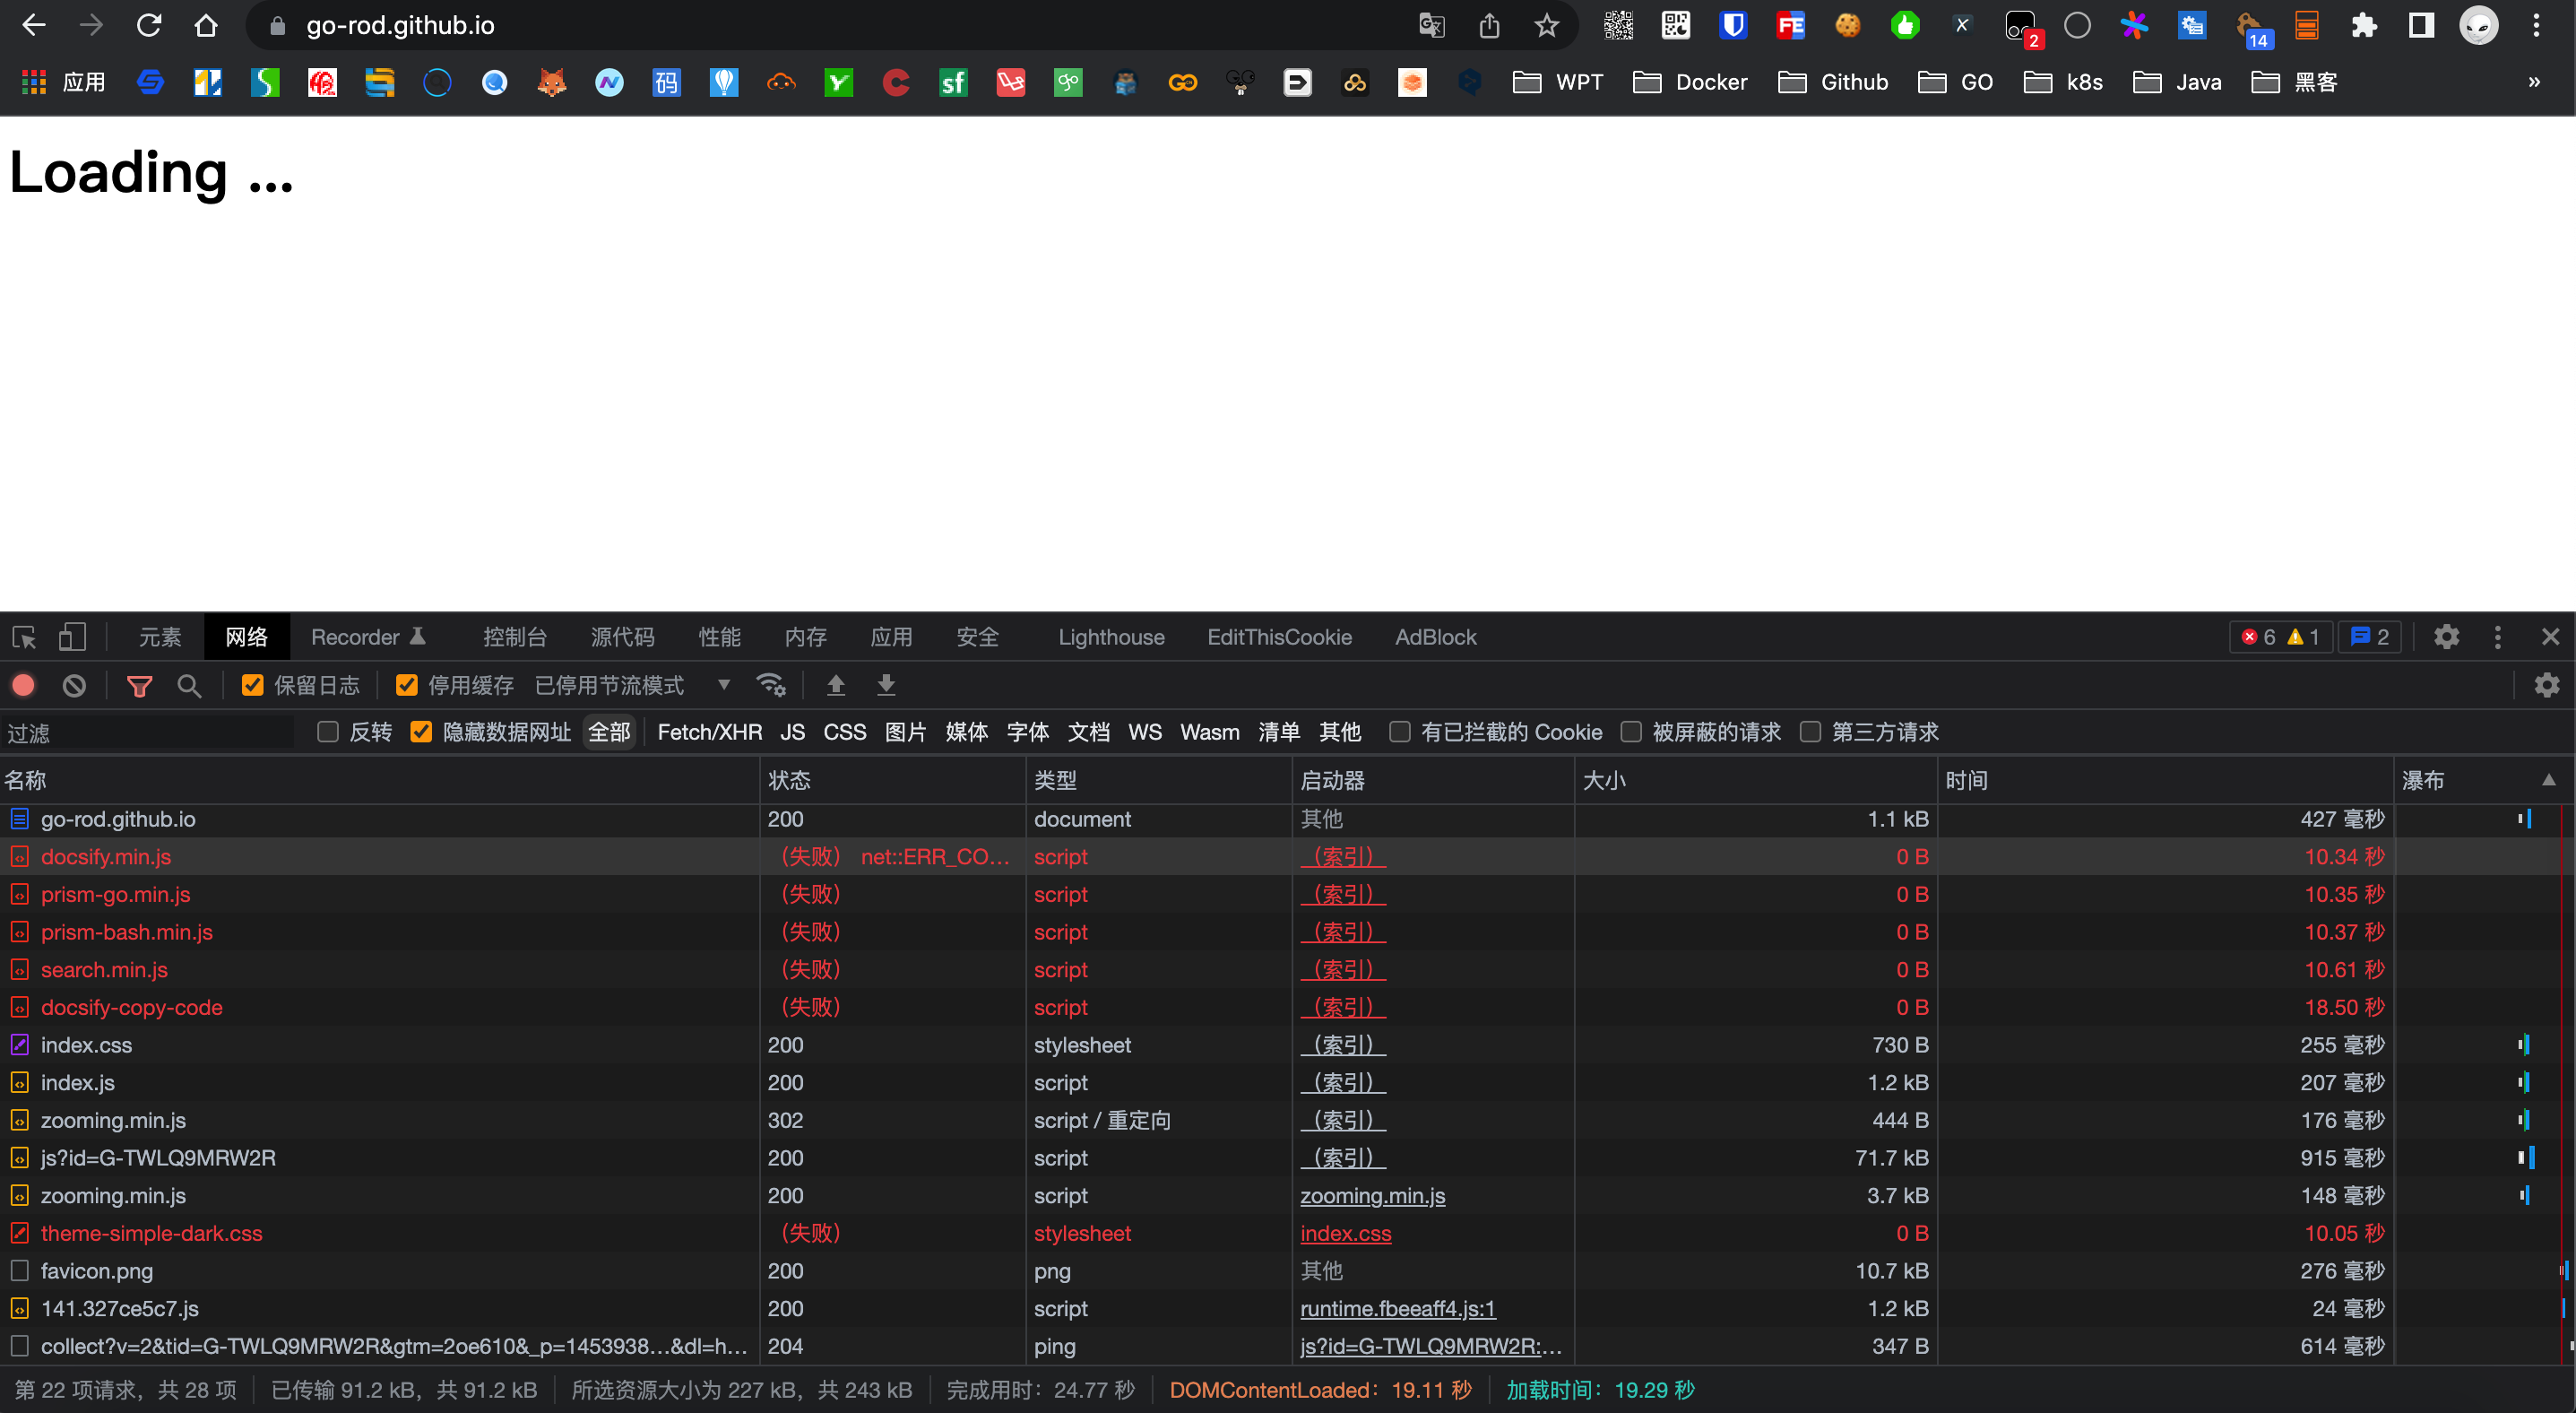Stop recording network log with red record icon
2576x1413 pixels.
click(x=23, y=685)
